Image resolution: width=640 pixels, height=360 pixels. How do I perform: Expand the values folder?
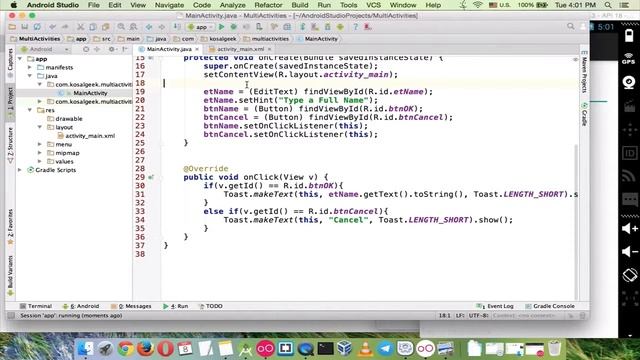coord(40,162)
